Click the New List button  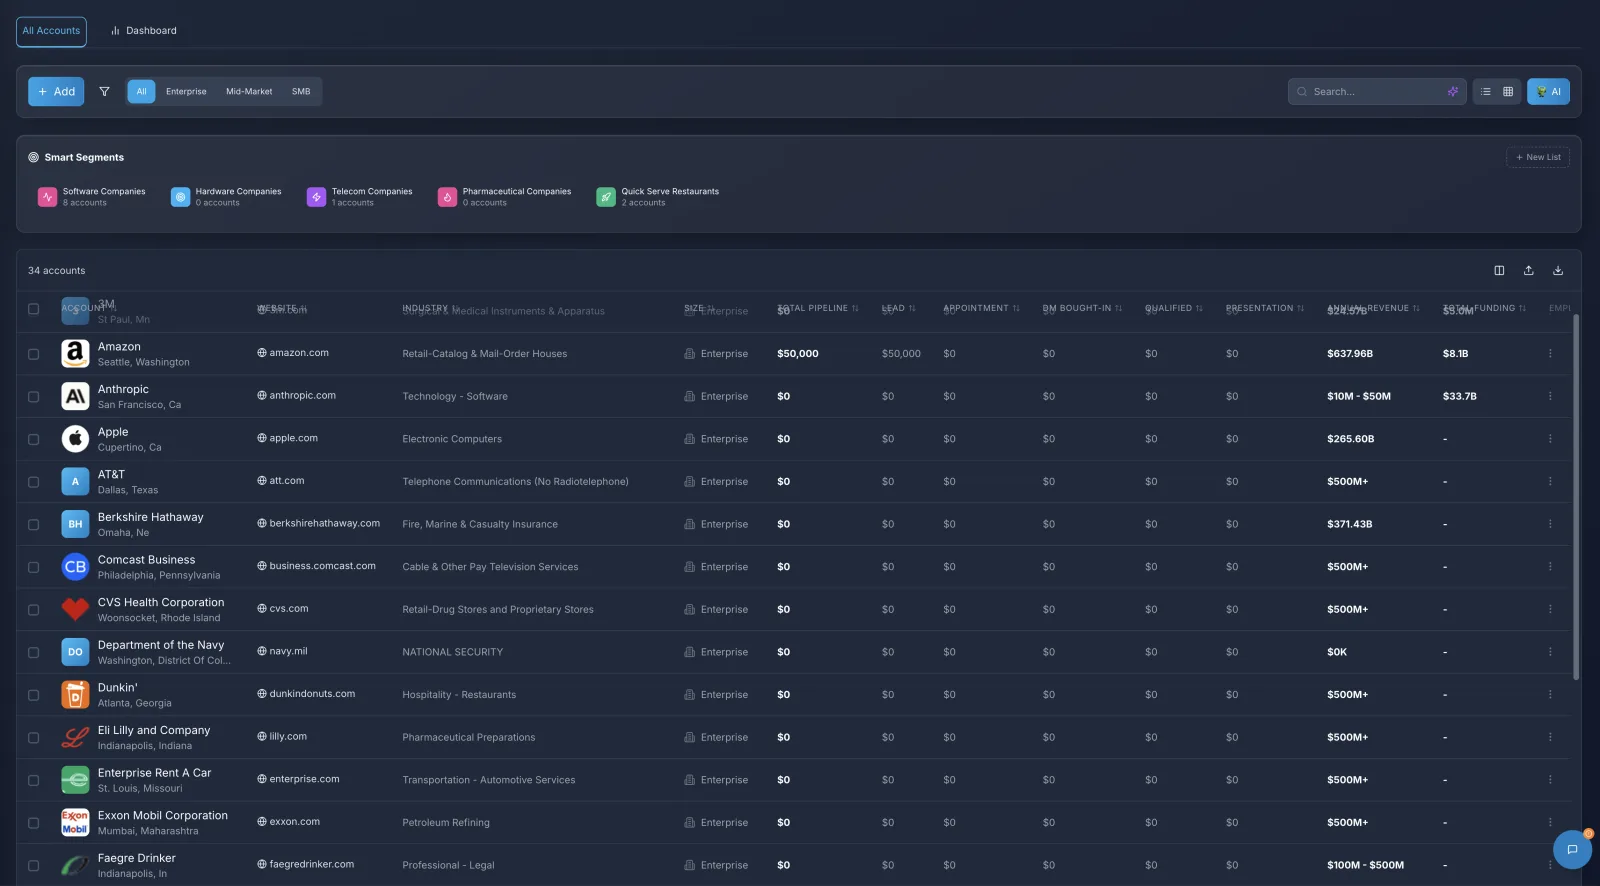point(1538,157)
